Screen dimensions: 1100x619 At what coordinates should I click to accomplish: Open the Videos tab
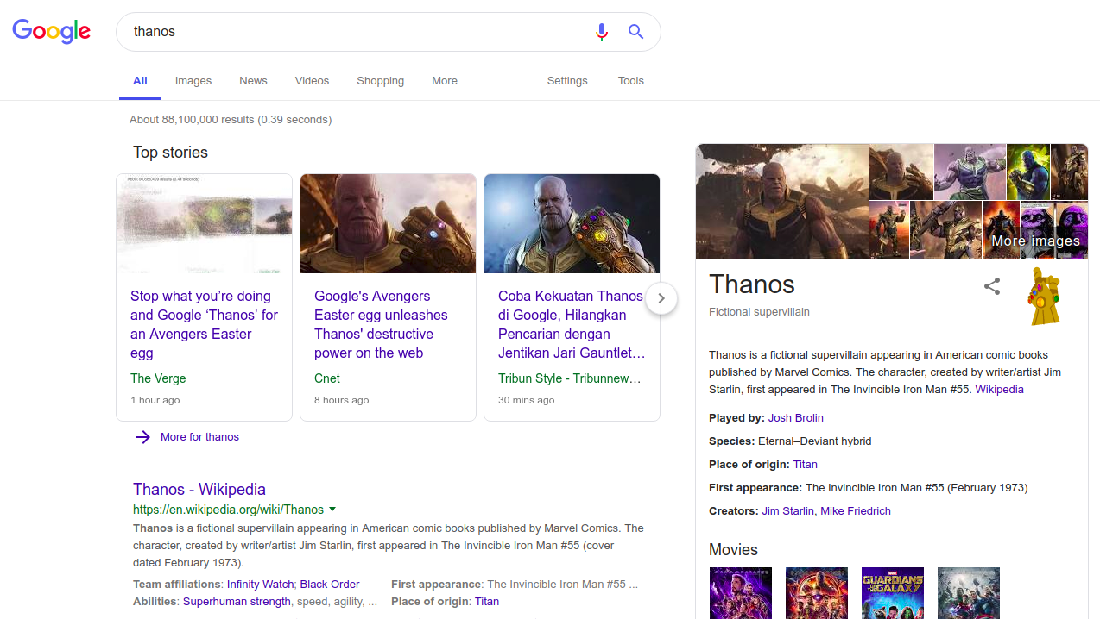[312, 81]
